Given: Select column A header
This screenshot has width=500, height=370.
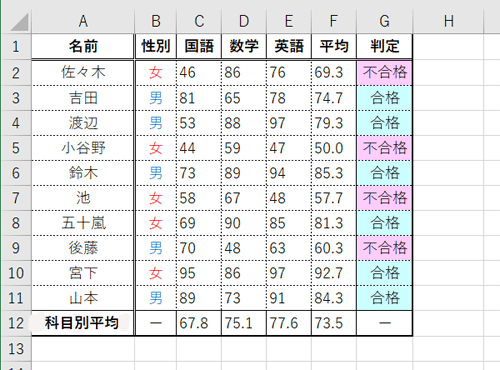Looking at the screenshot, I should 83,22.
